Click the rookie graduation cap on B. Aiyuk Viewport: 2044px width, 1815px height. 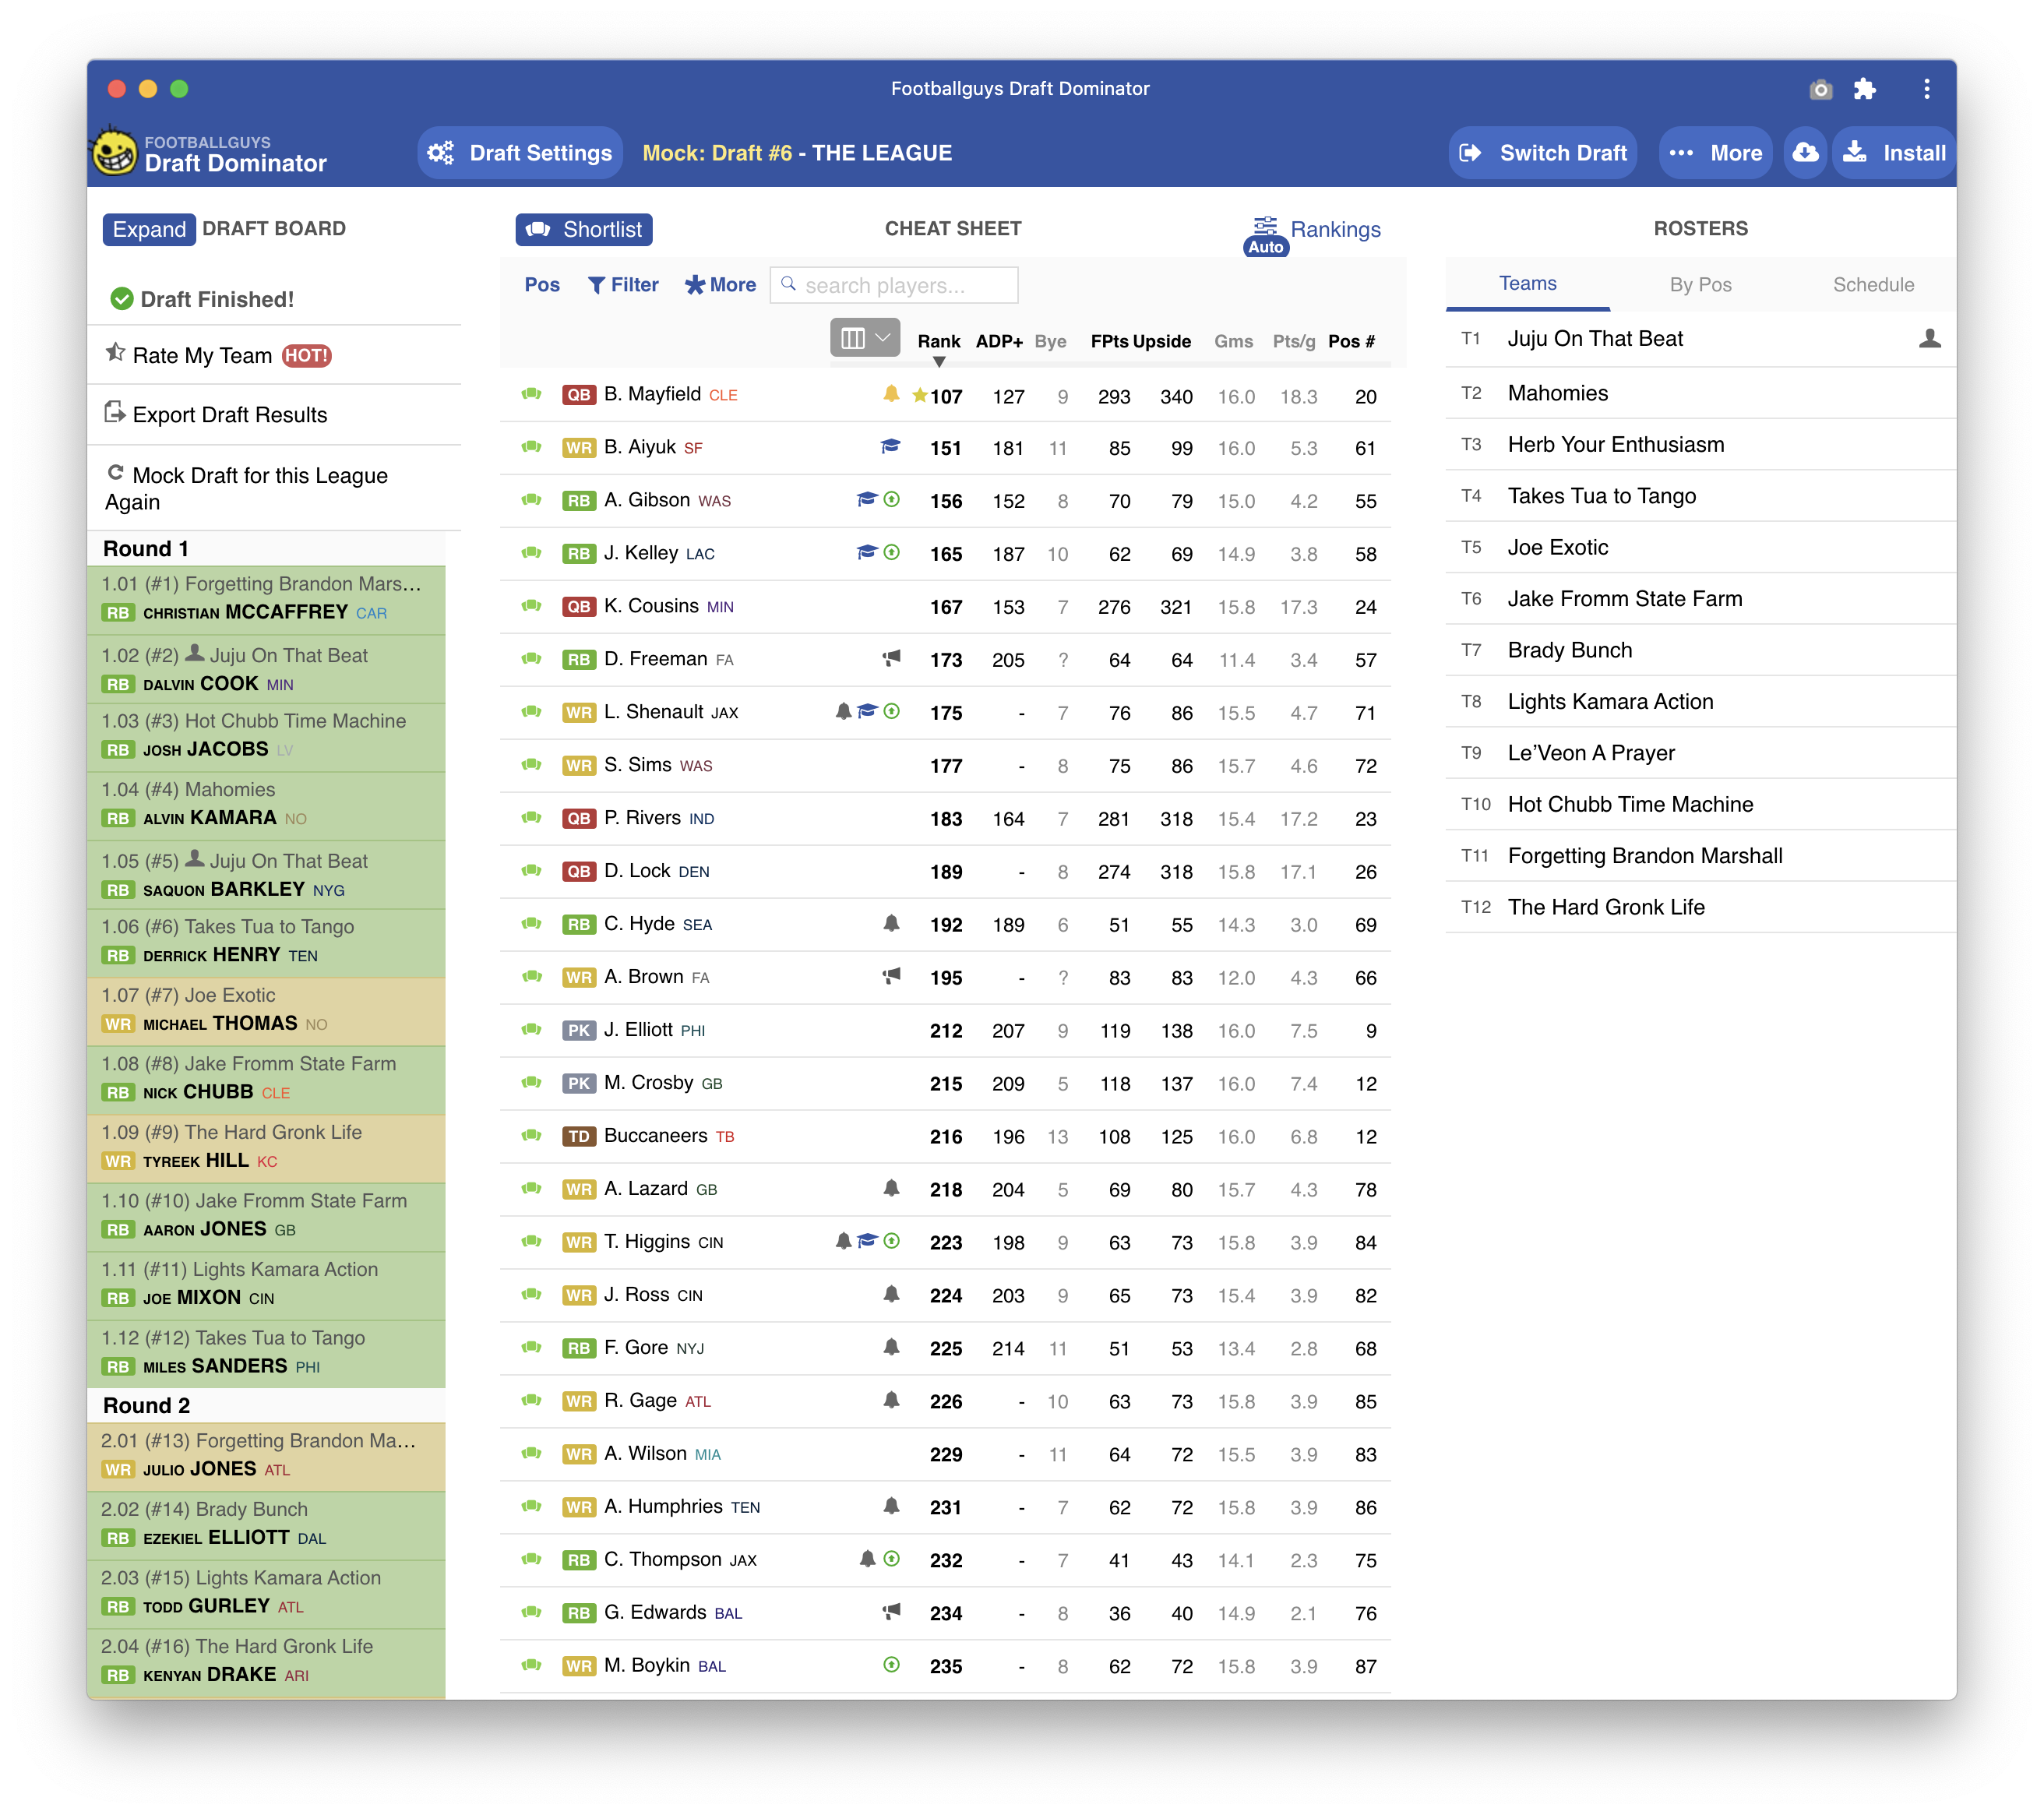point(890,446)
